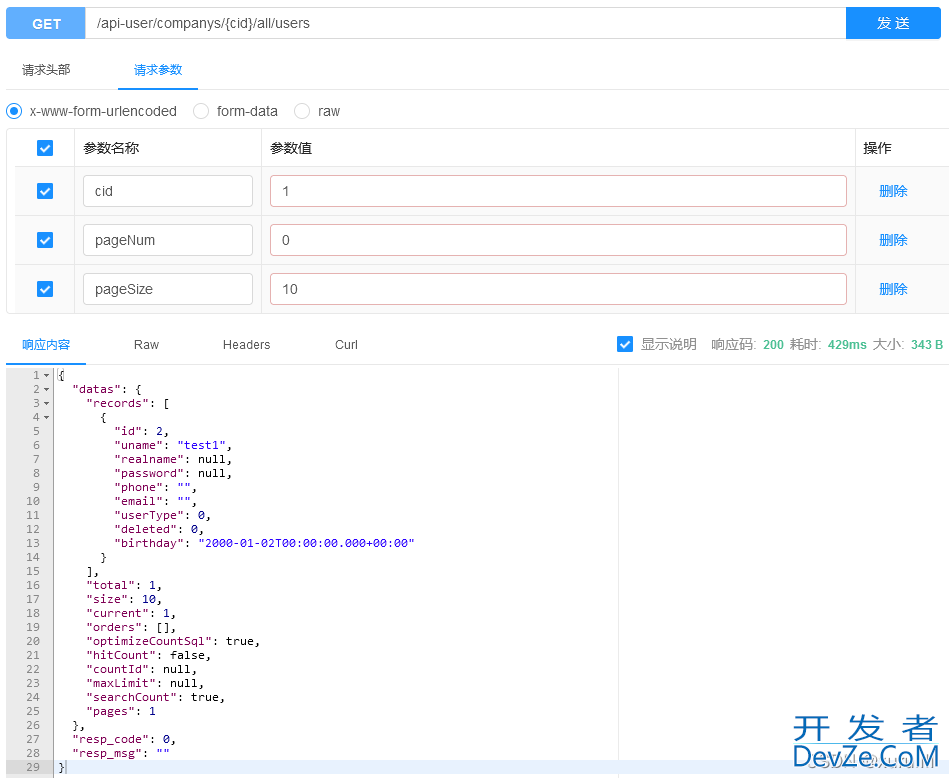Edit the pageNum value field containing 0
949x778 pixels.
pyautogui.click(x=558, y=240)
